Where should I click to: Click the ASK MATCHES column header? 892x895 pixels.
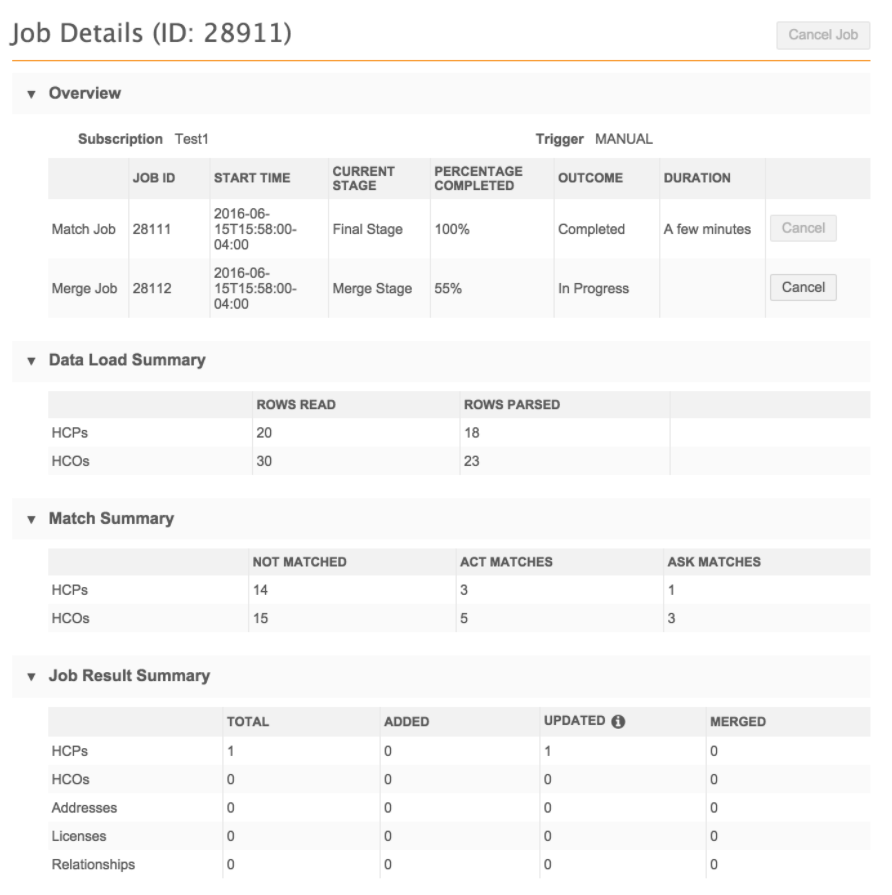coord(713,562)
